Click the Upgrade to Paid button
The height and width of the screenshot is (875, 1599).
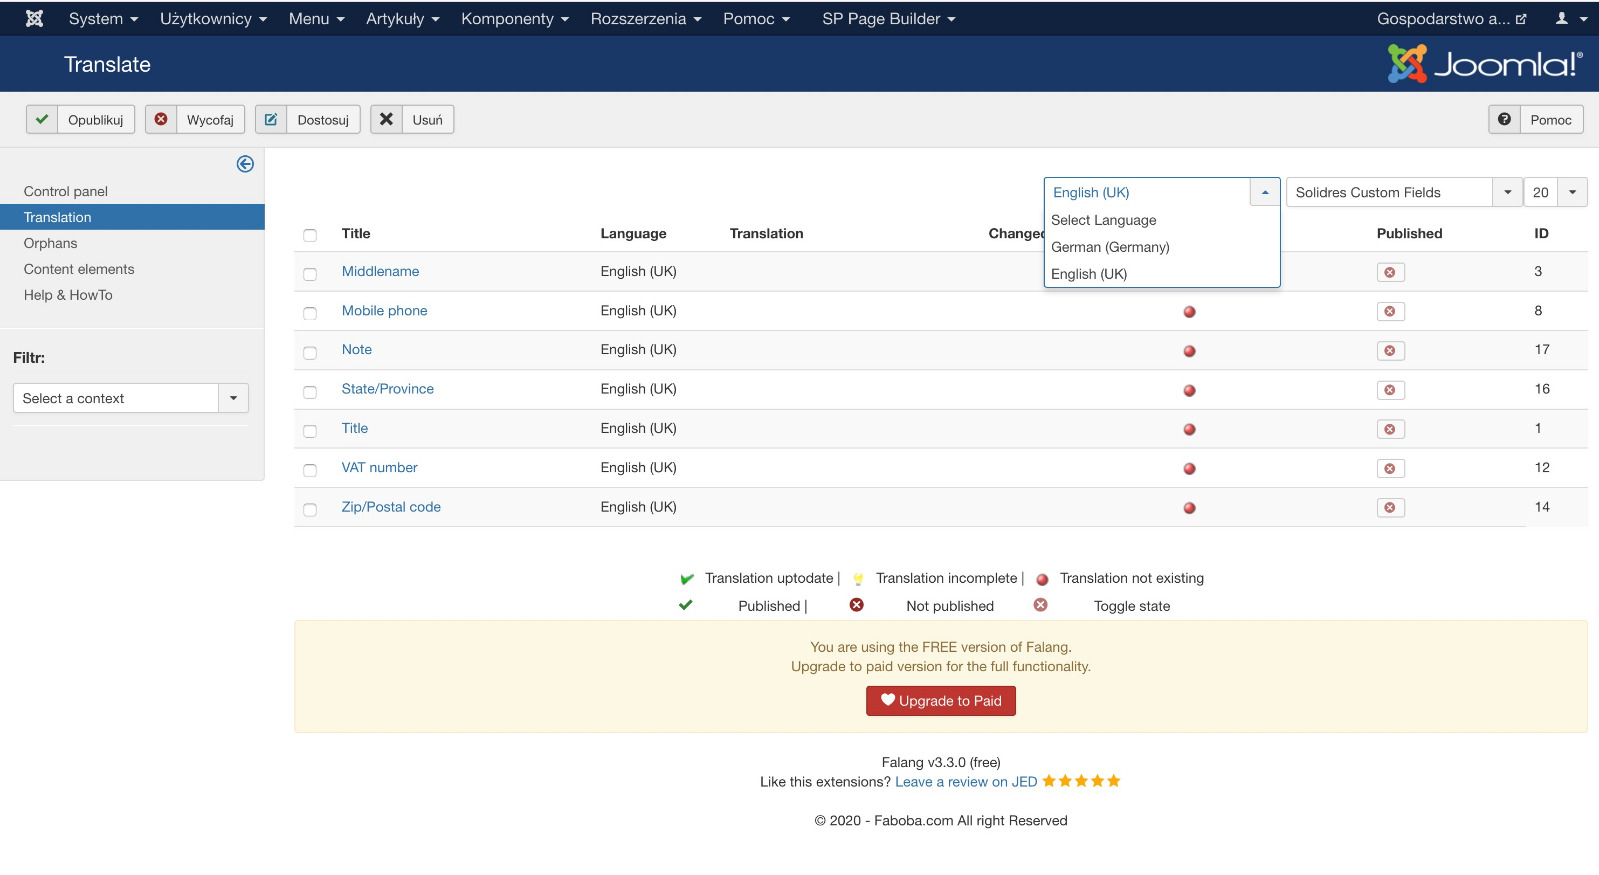coord(940,701)
